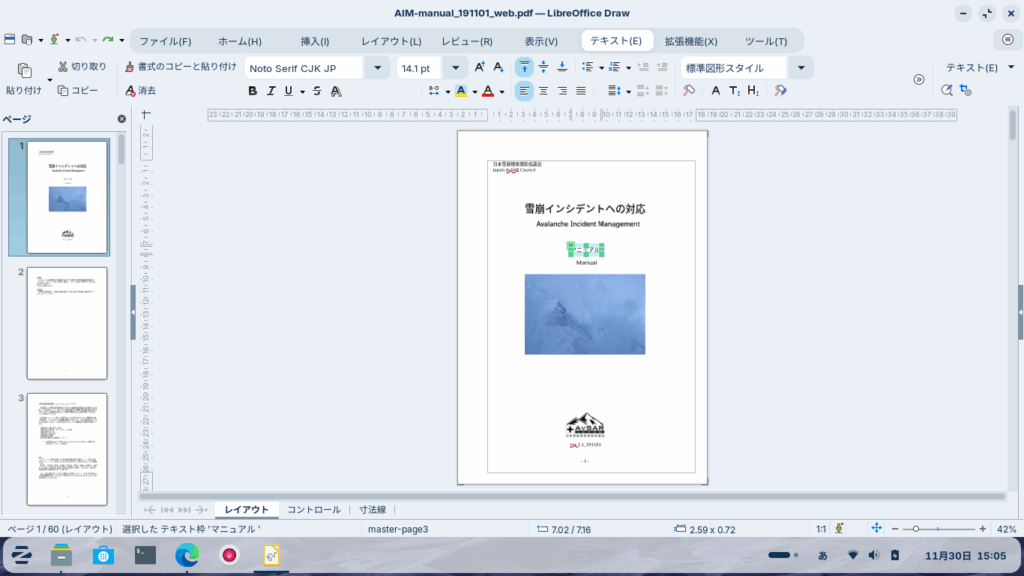The image size is (1024, 576).
Task: Apply the yellow highlighting color
Action: click(460, 91)
